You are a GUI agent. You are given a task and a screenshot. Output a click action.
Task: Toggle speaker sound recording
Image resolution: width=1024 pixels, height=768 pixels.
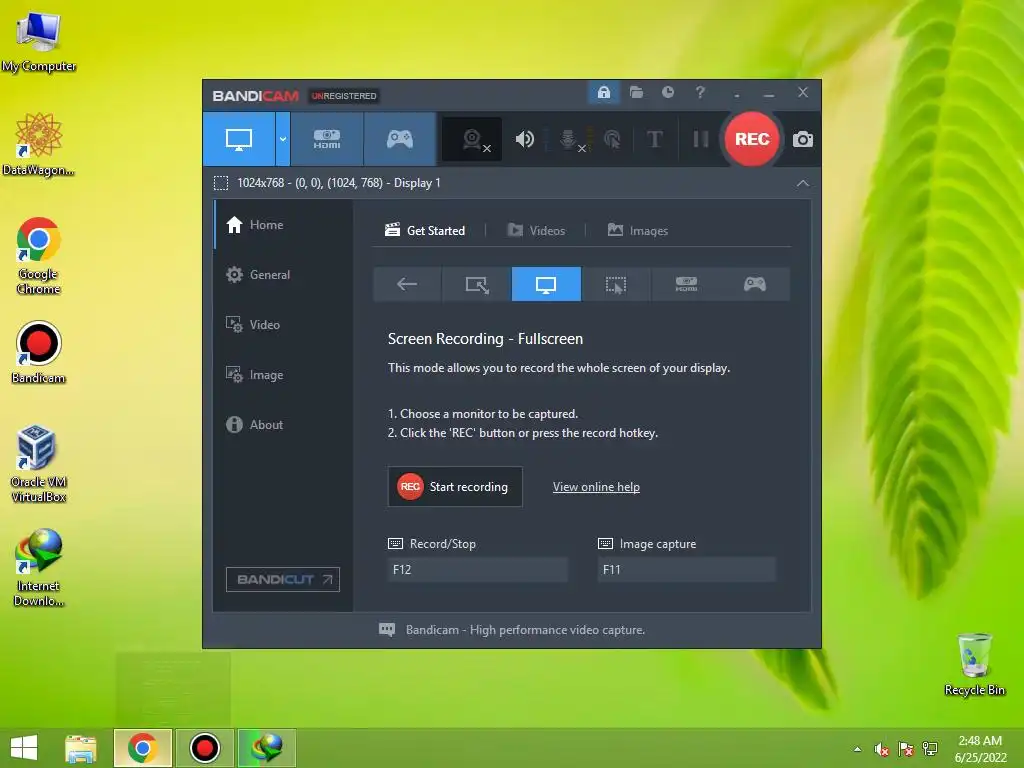click(525, 139)
